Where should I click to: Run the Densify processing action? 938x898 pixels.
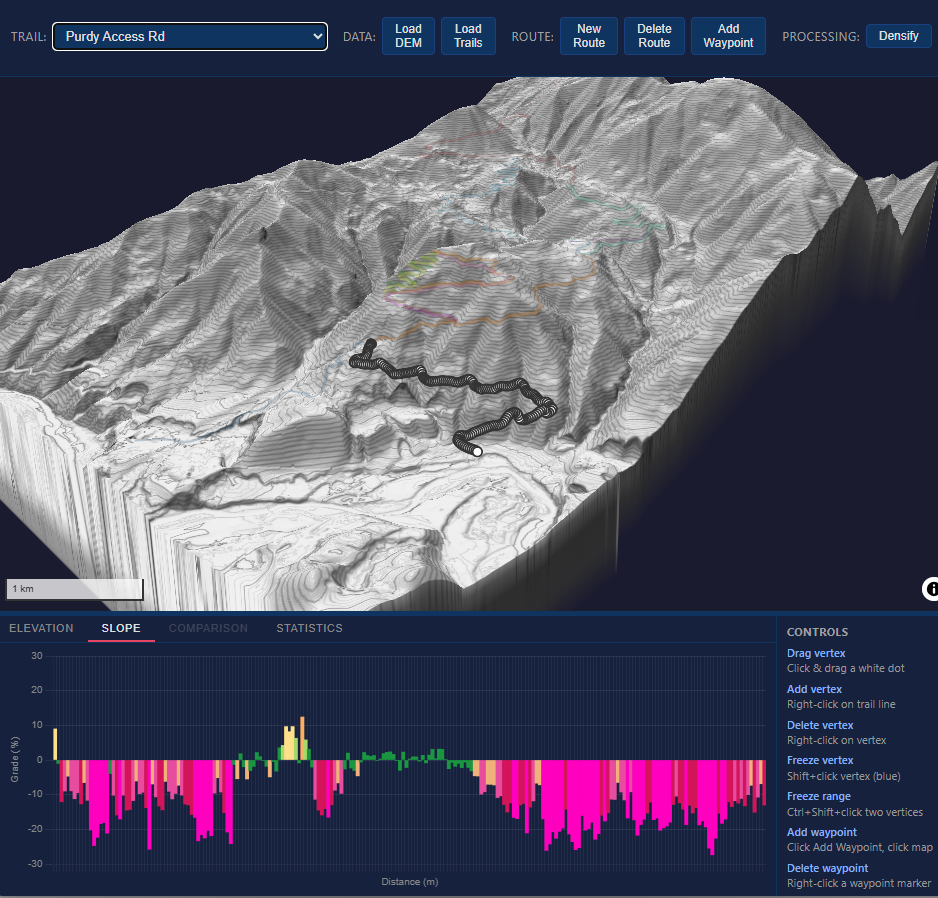tap(899, 35)
